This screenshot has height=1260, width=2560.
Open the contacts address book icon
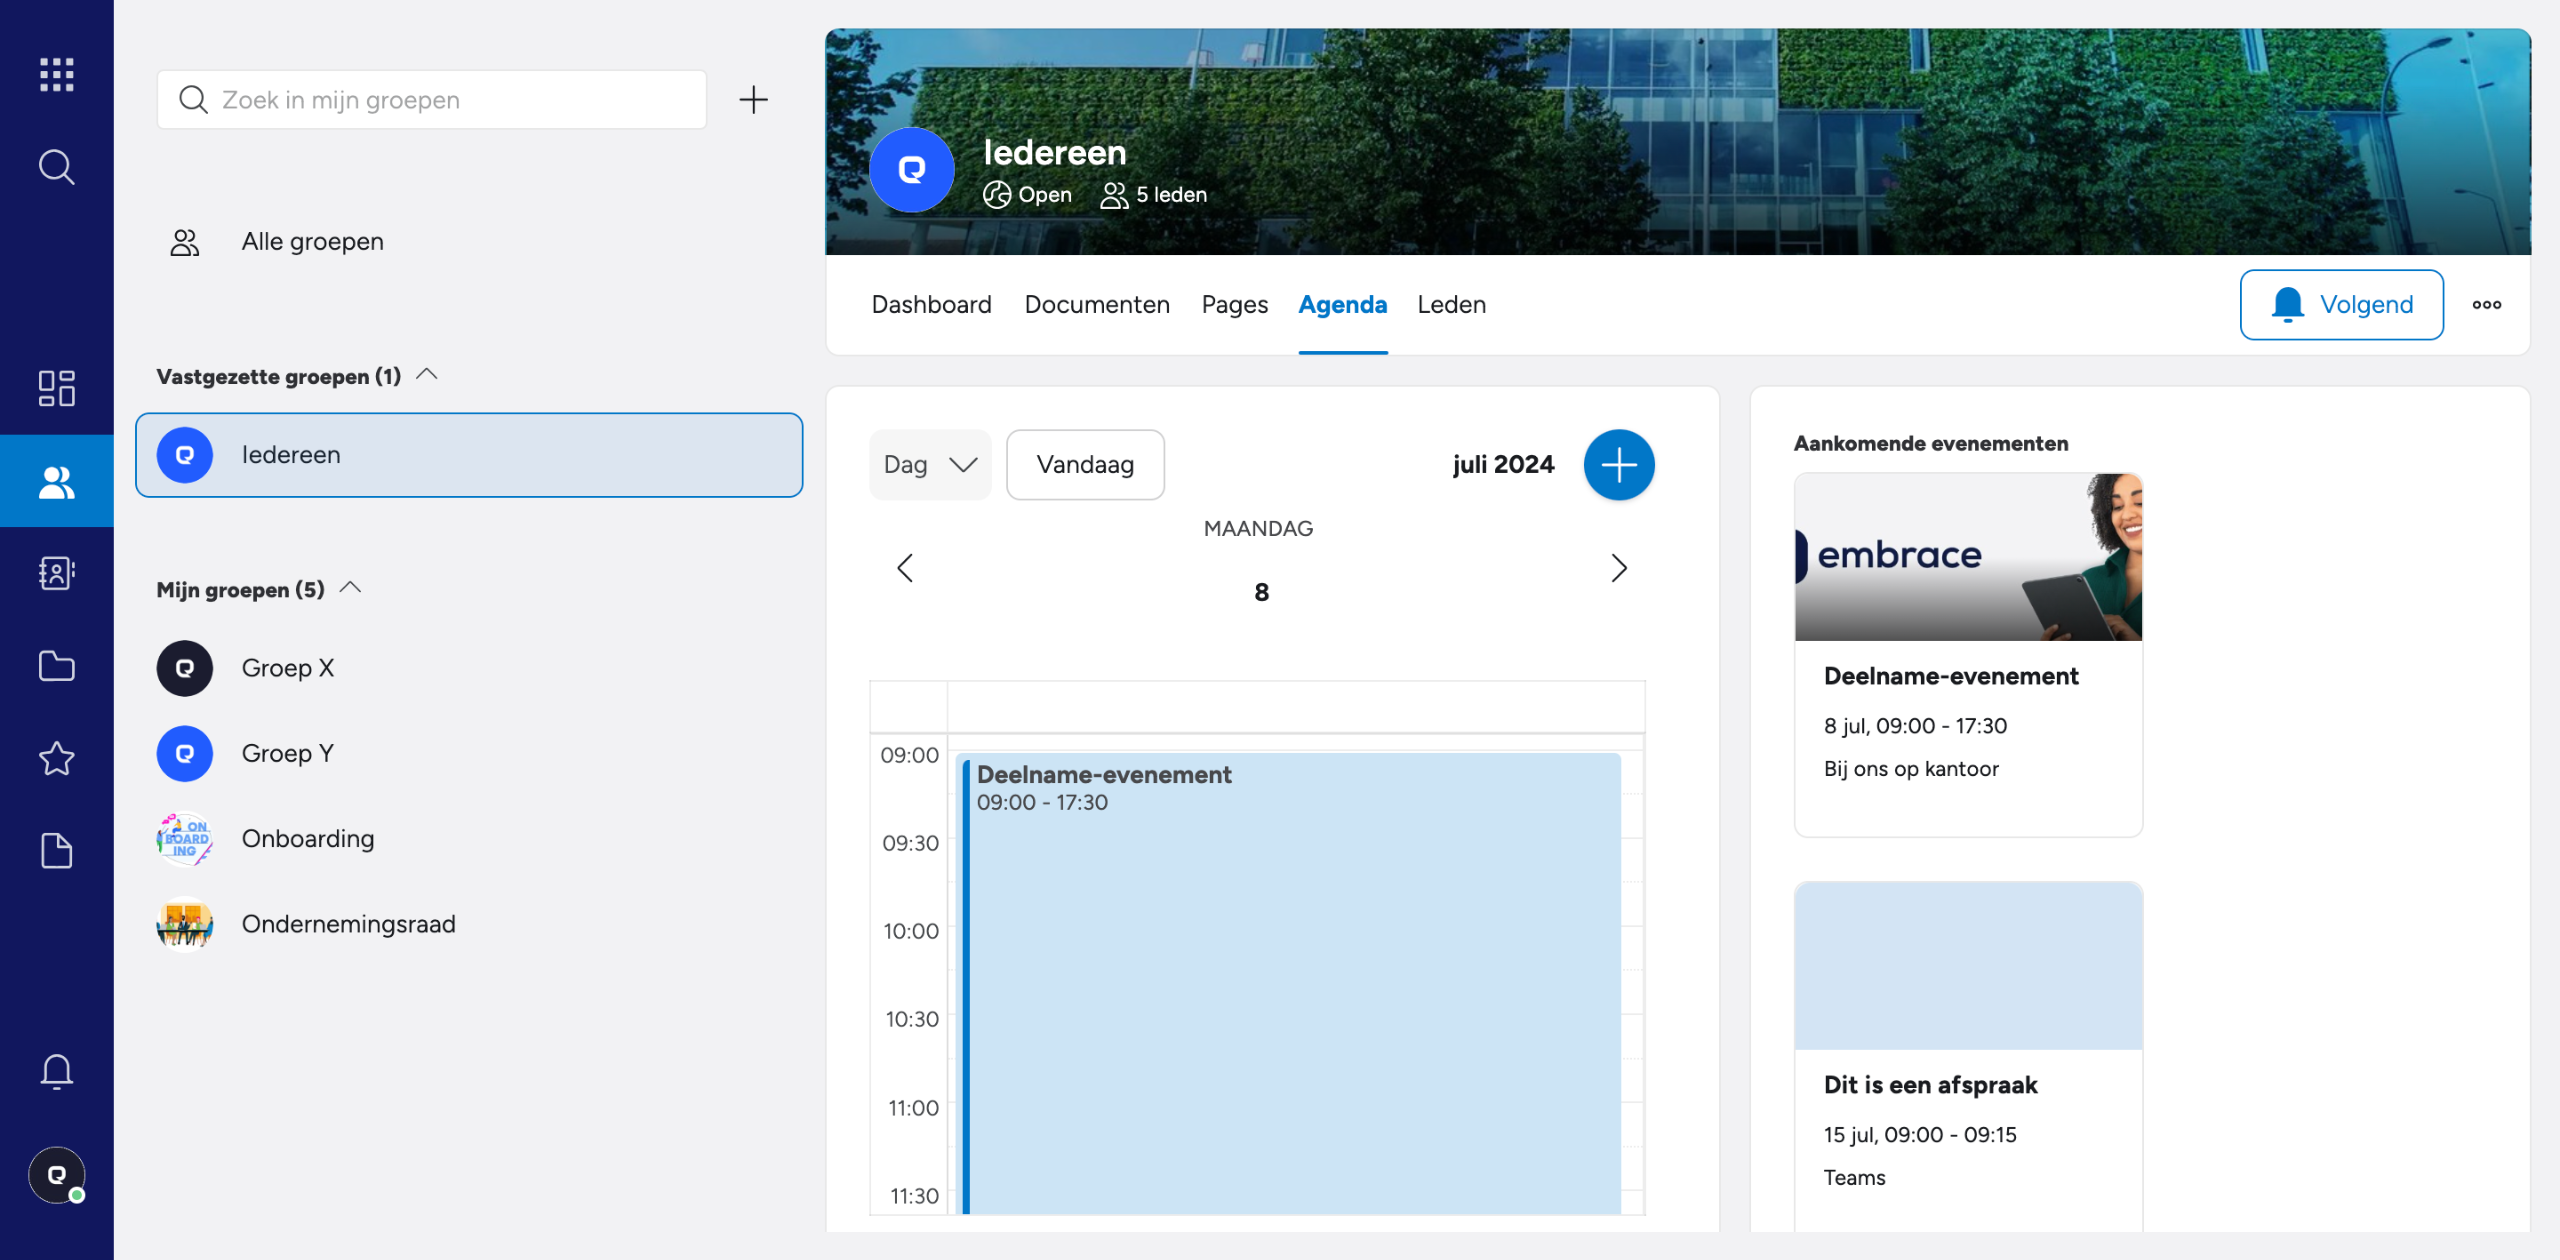pos(57,573)
